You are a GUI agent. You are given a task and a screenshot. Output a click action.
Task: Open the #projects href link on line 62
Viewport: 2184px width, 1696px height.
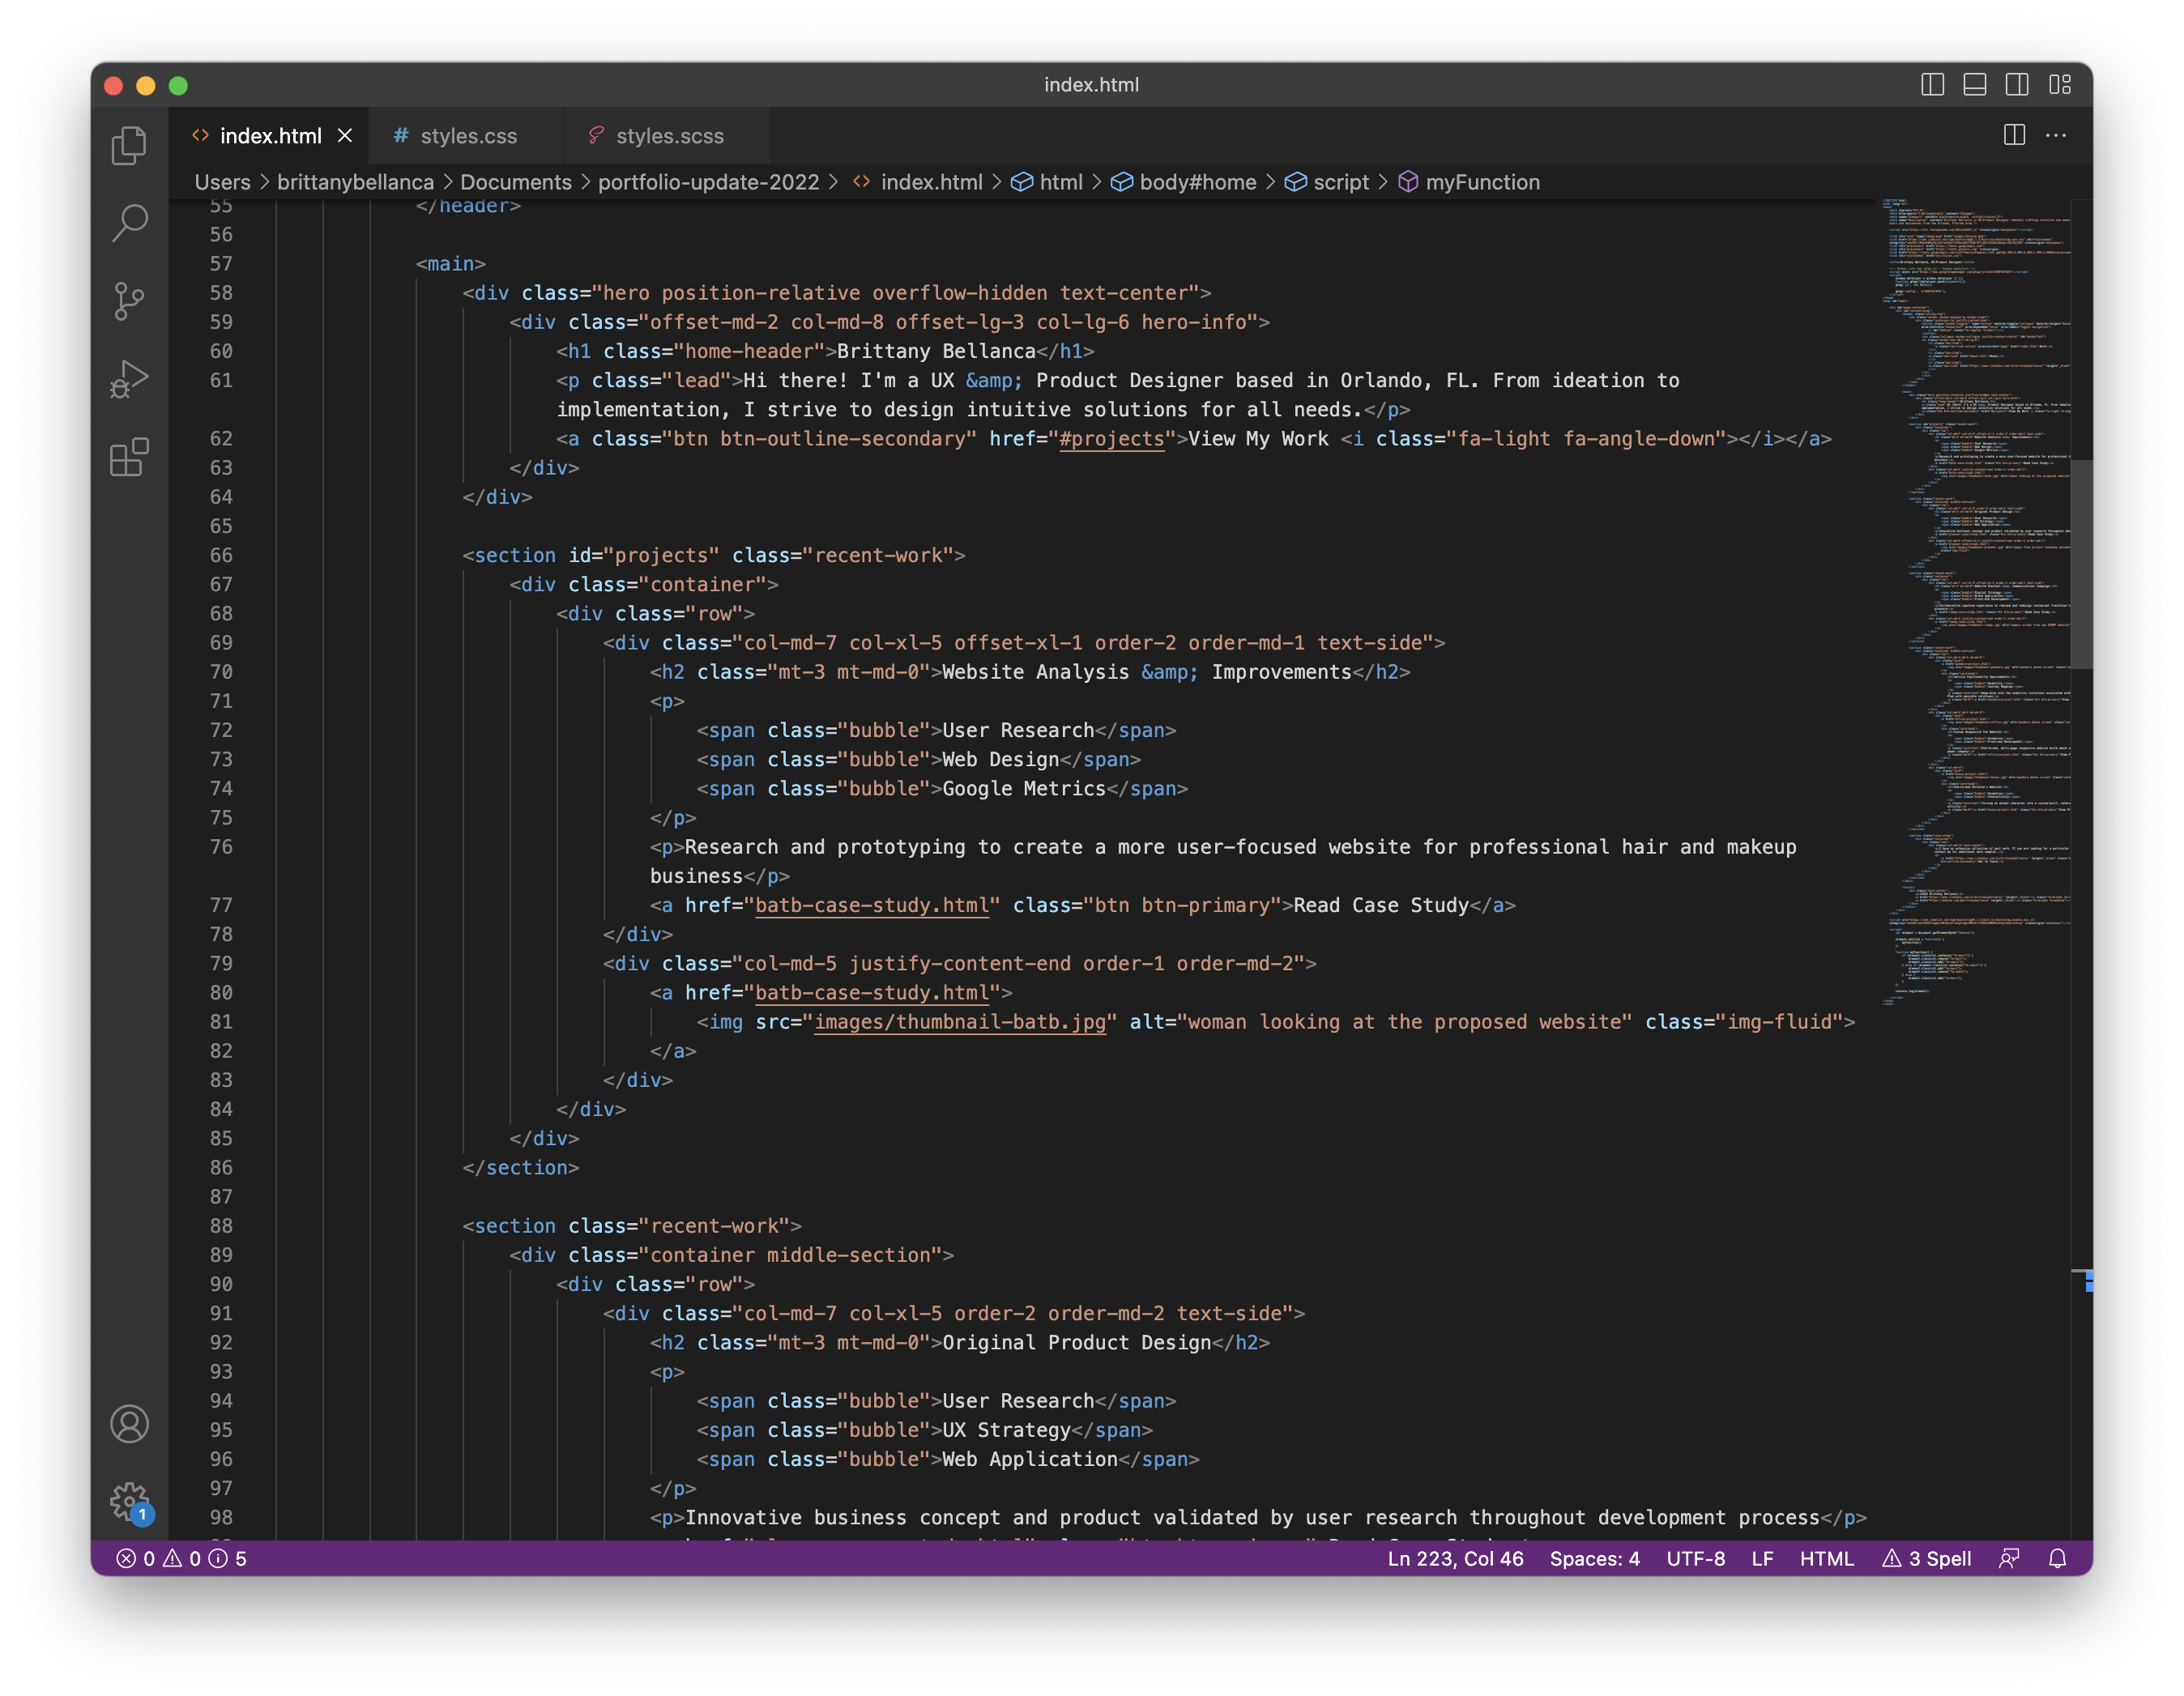[1112, 439]
